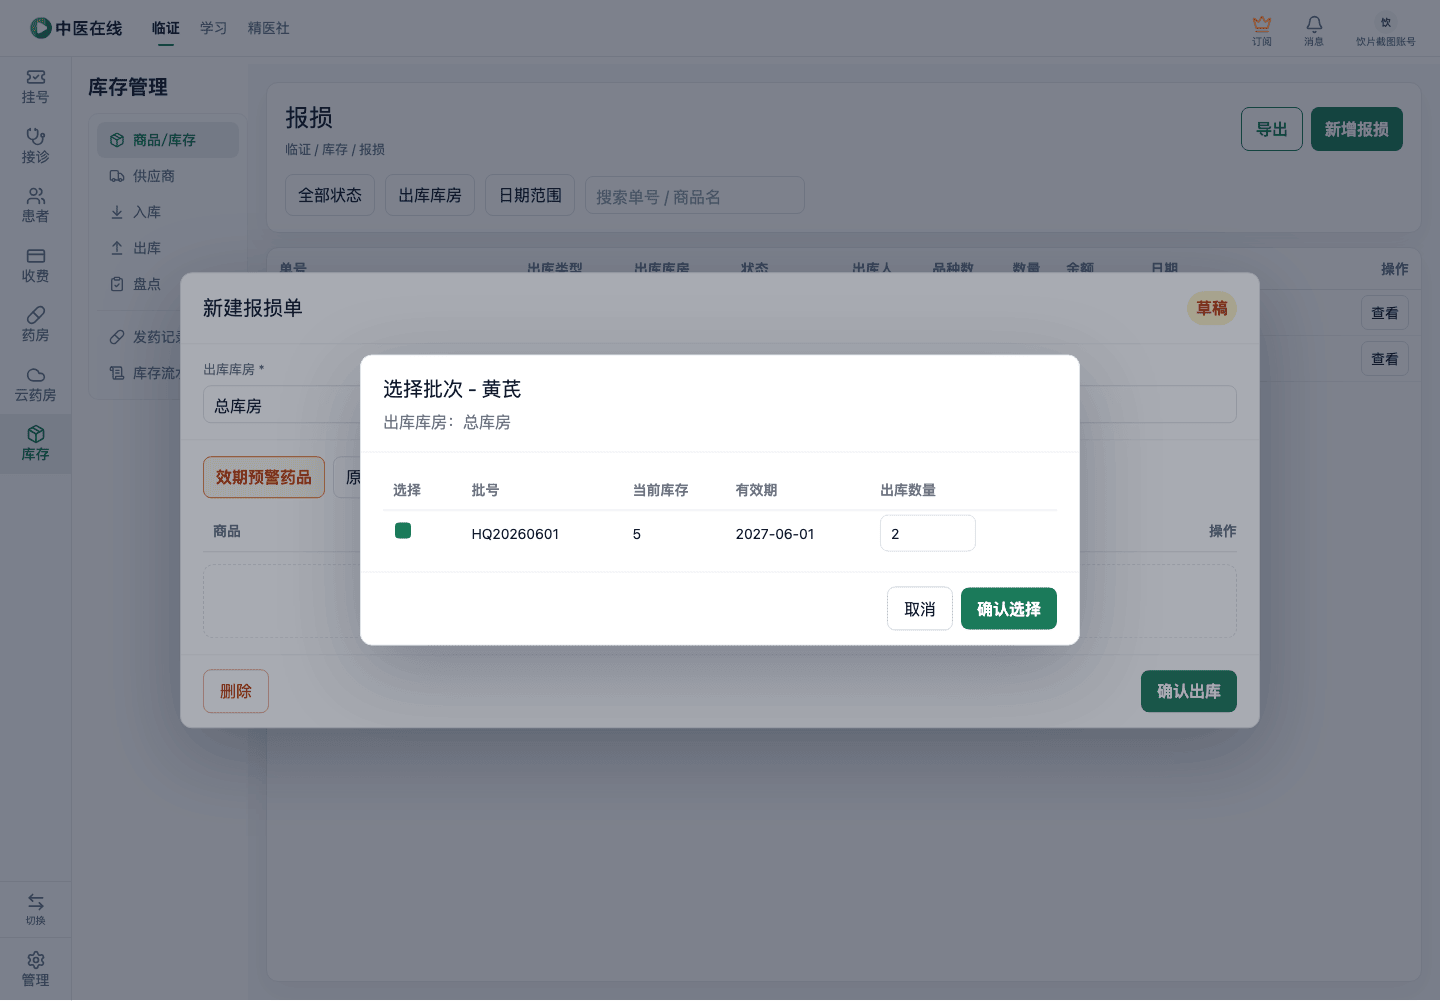Click the 草稿 status badge
1440x1001 pixels.
tap(1212, 308)
